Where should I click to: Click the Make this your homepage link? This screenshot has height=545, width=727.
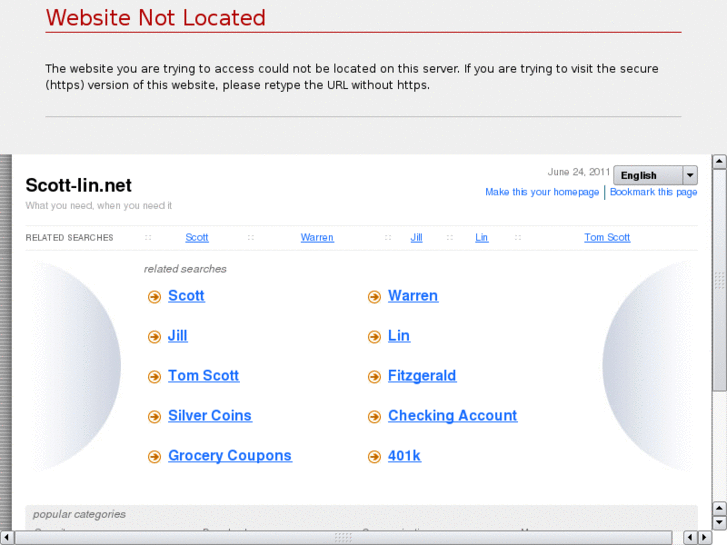tap(542, 192)
